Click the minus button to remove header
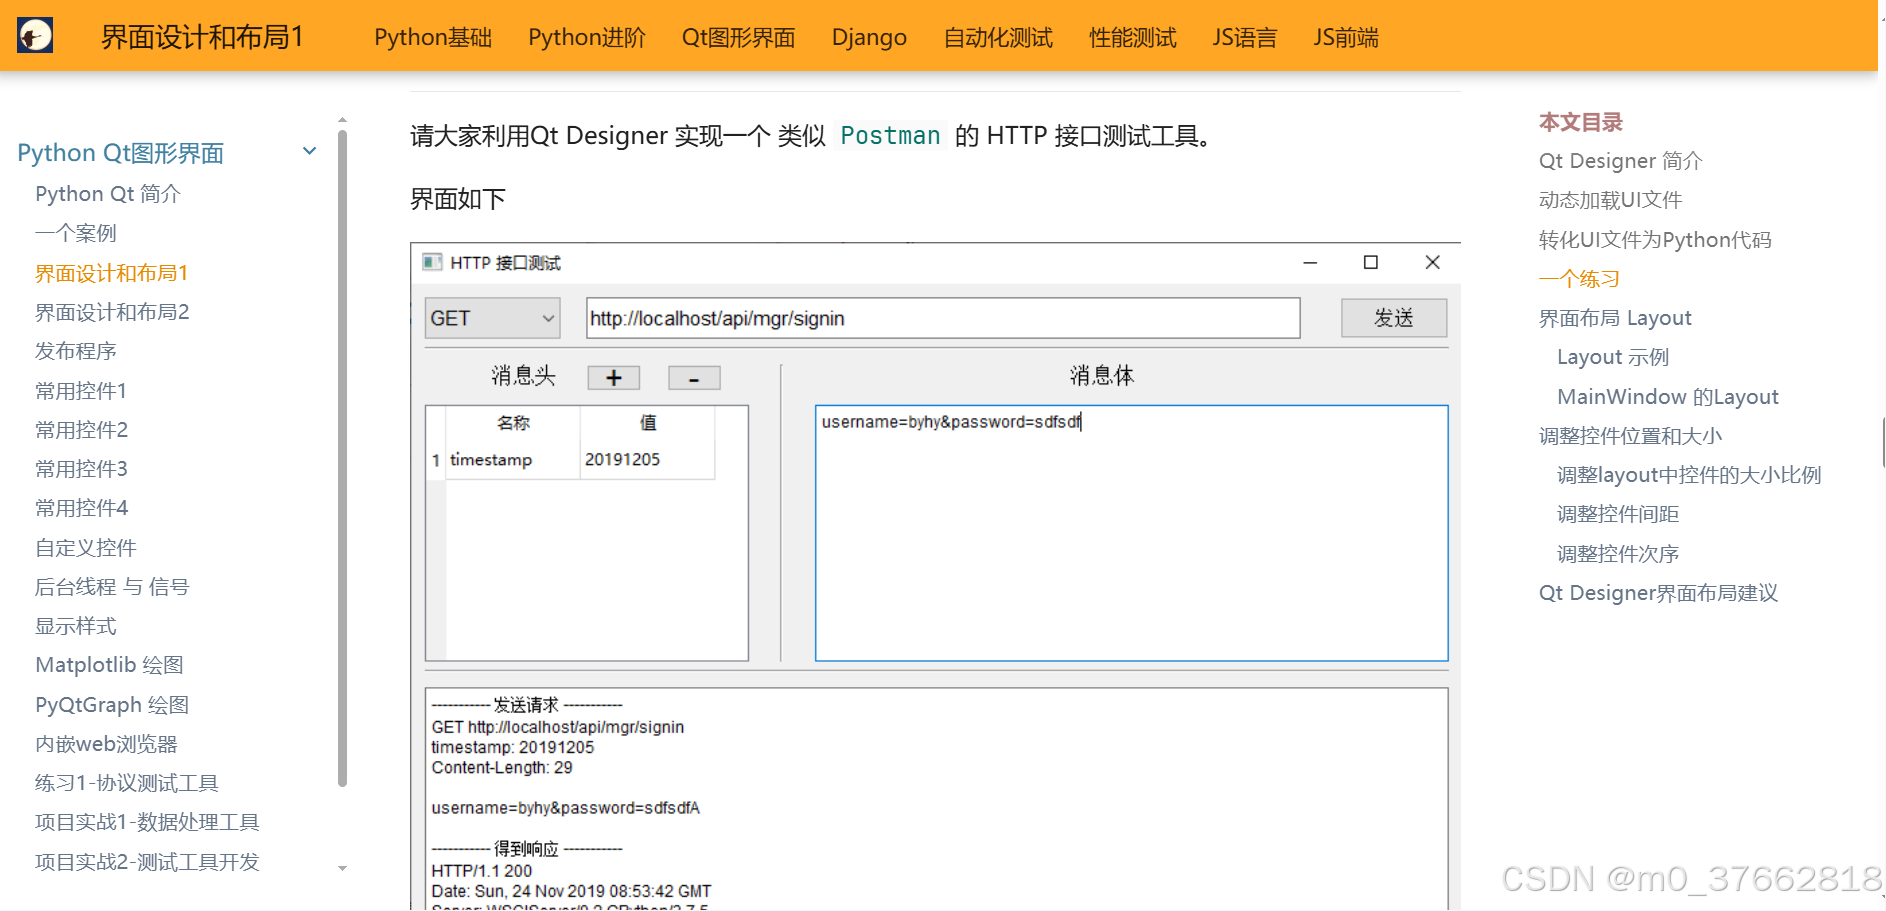 tap(693, 377)
